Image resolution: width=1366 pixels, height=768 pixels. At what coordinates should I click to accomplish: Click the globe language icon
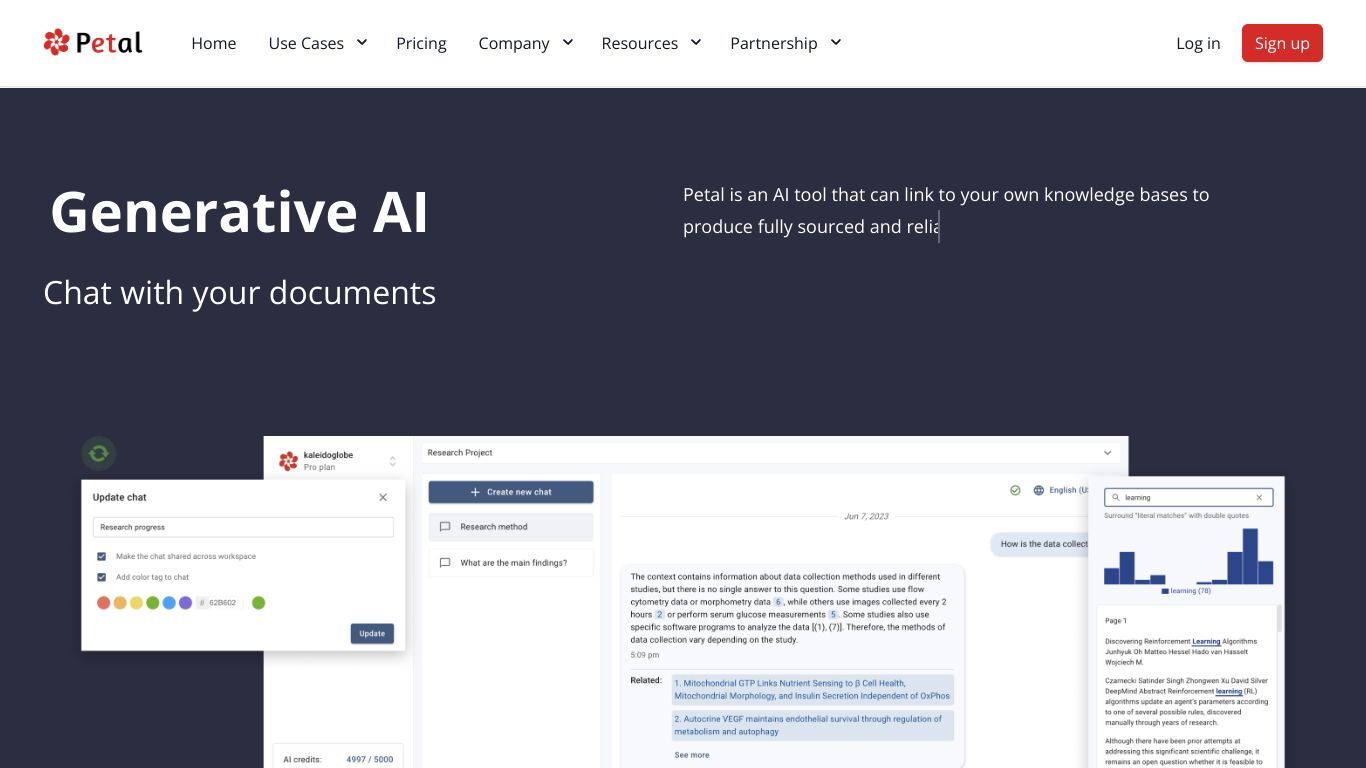(1039, 490)
